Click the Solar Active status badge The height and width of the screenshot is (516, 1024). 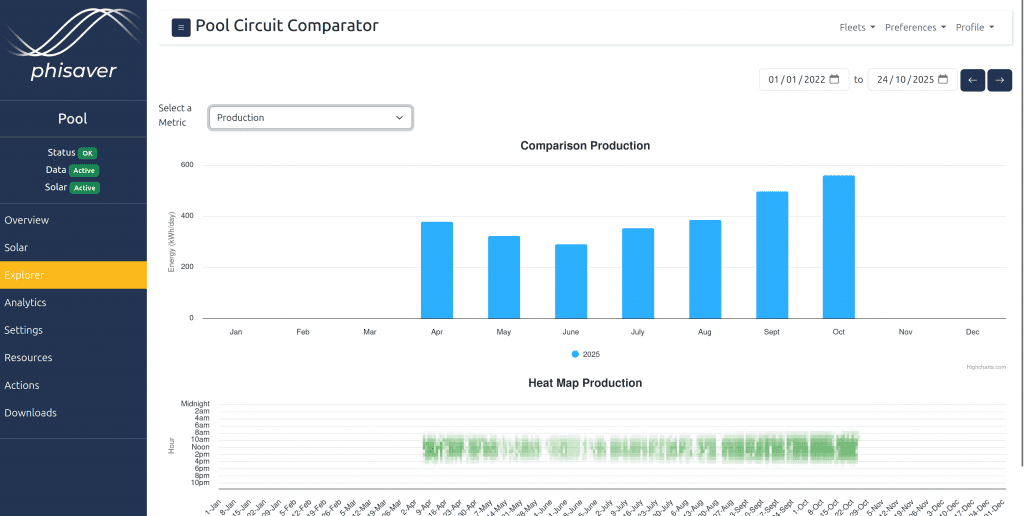(84, 188)
